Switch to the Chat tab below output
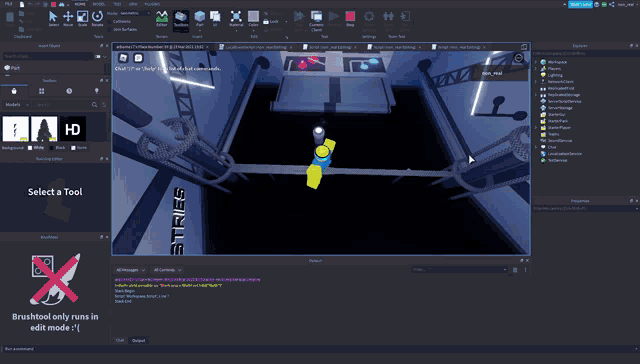Image resolution: width=640 pixels, height=364 pixels. [120, 340]
